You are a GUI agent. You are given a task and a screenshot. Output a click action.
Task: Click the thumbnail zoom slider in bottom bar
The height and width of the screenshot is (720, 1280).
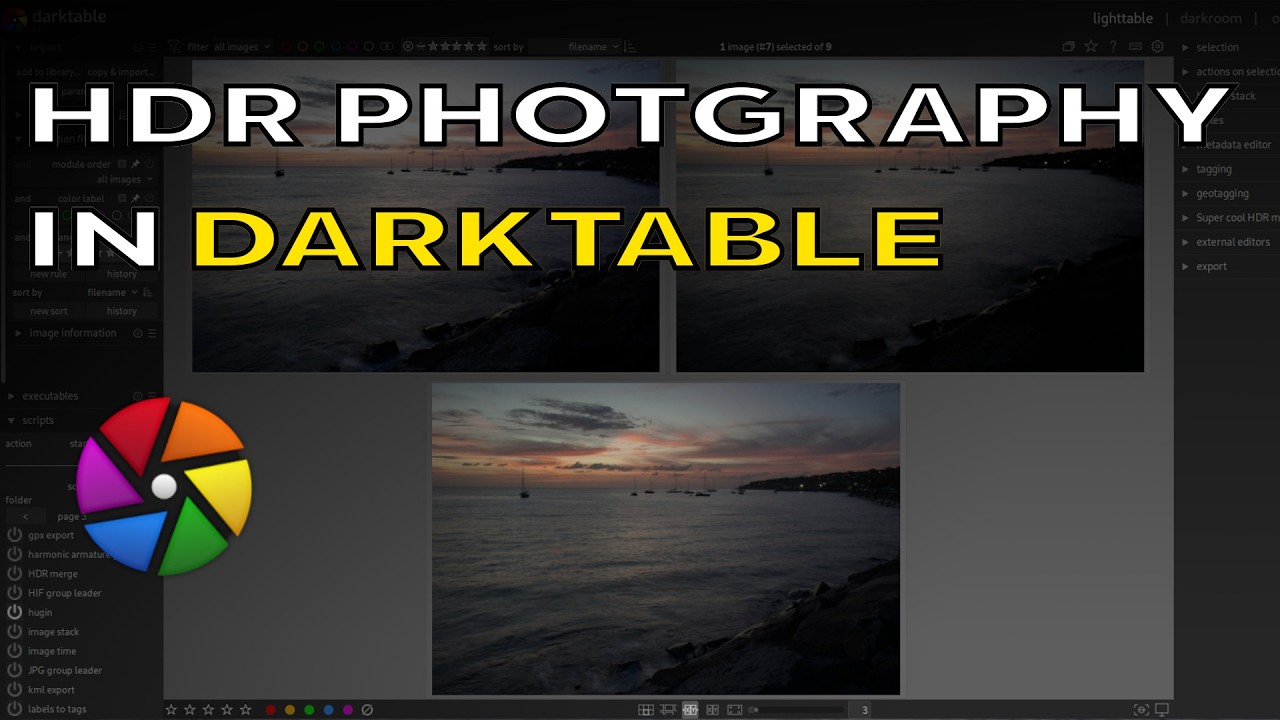point(797,710)
